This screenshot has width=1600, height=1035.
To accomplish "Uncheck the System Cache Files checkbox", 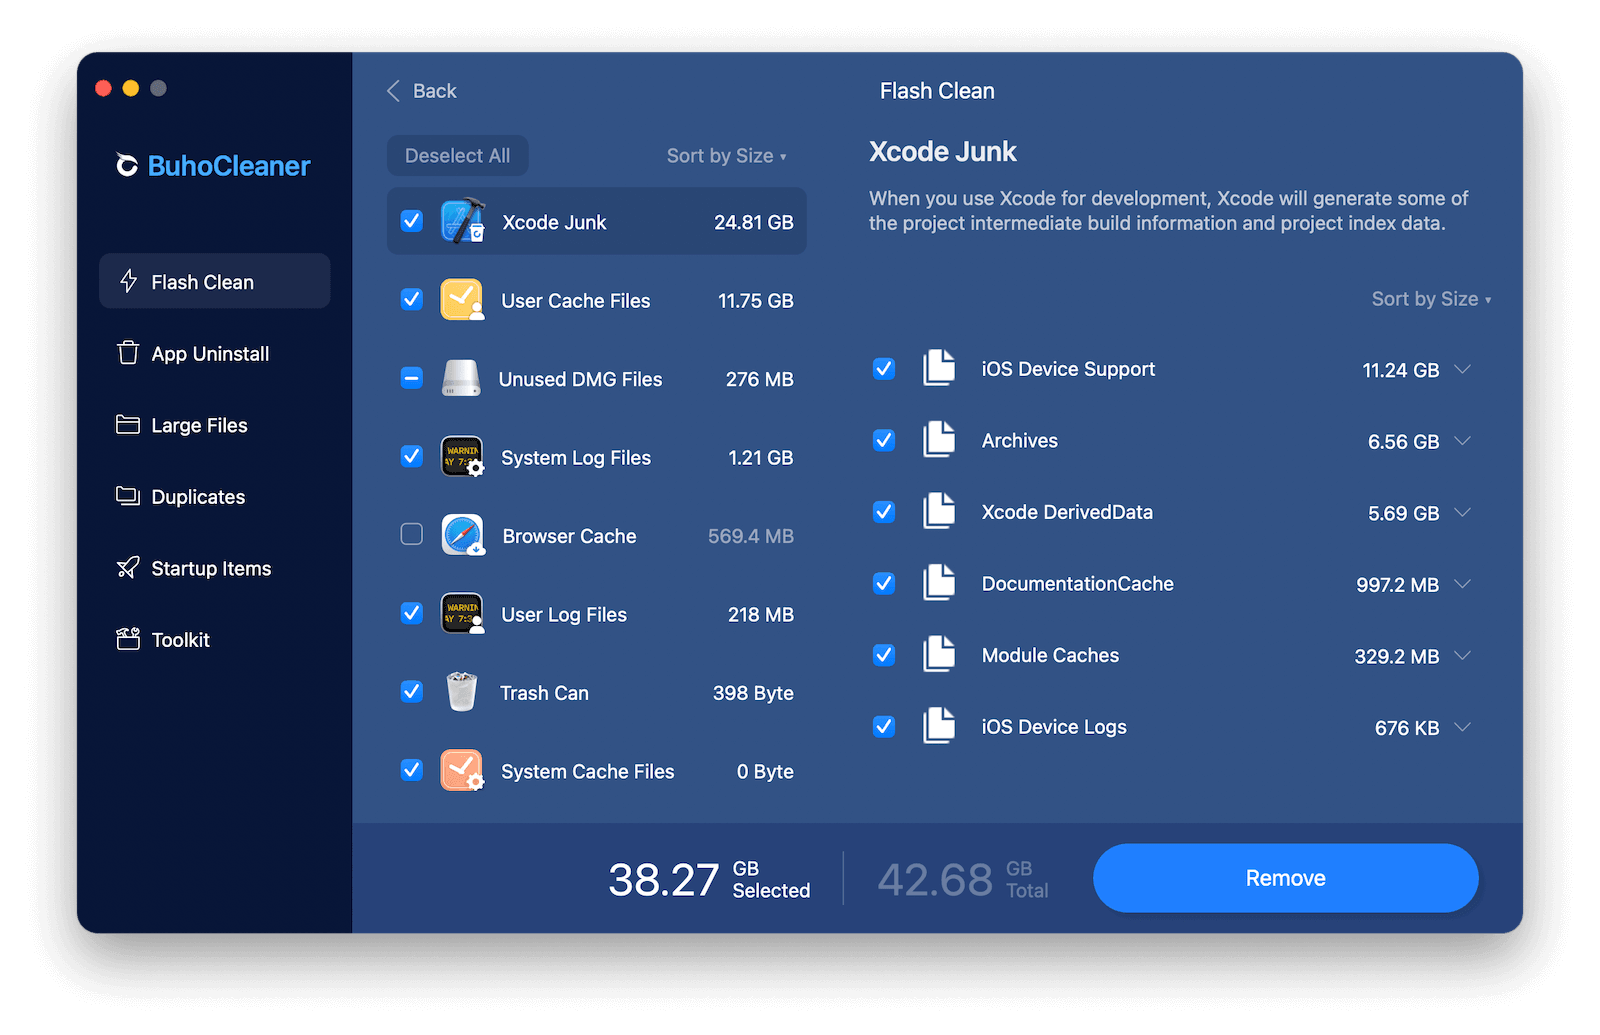I will 412,770.
